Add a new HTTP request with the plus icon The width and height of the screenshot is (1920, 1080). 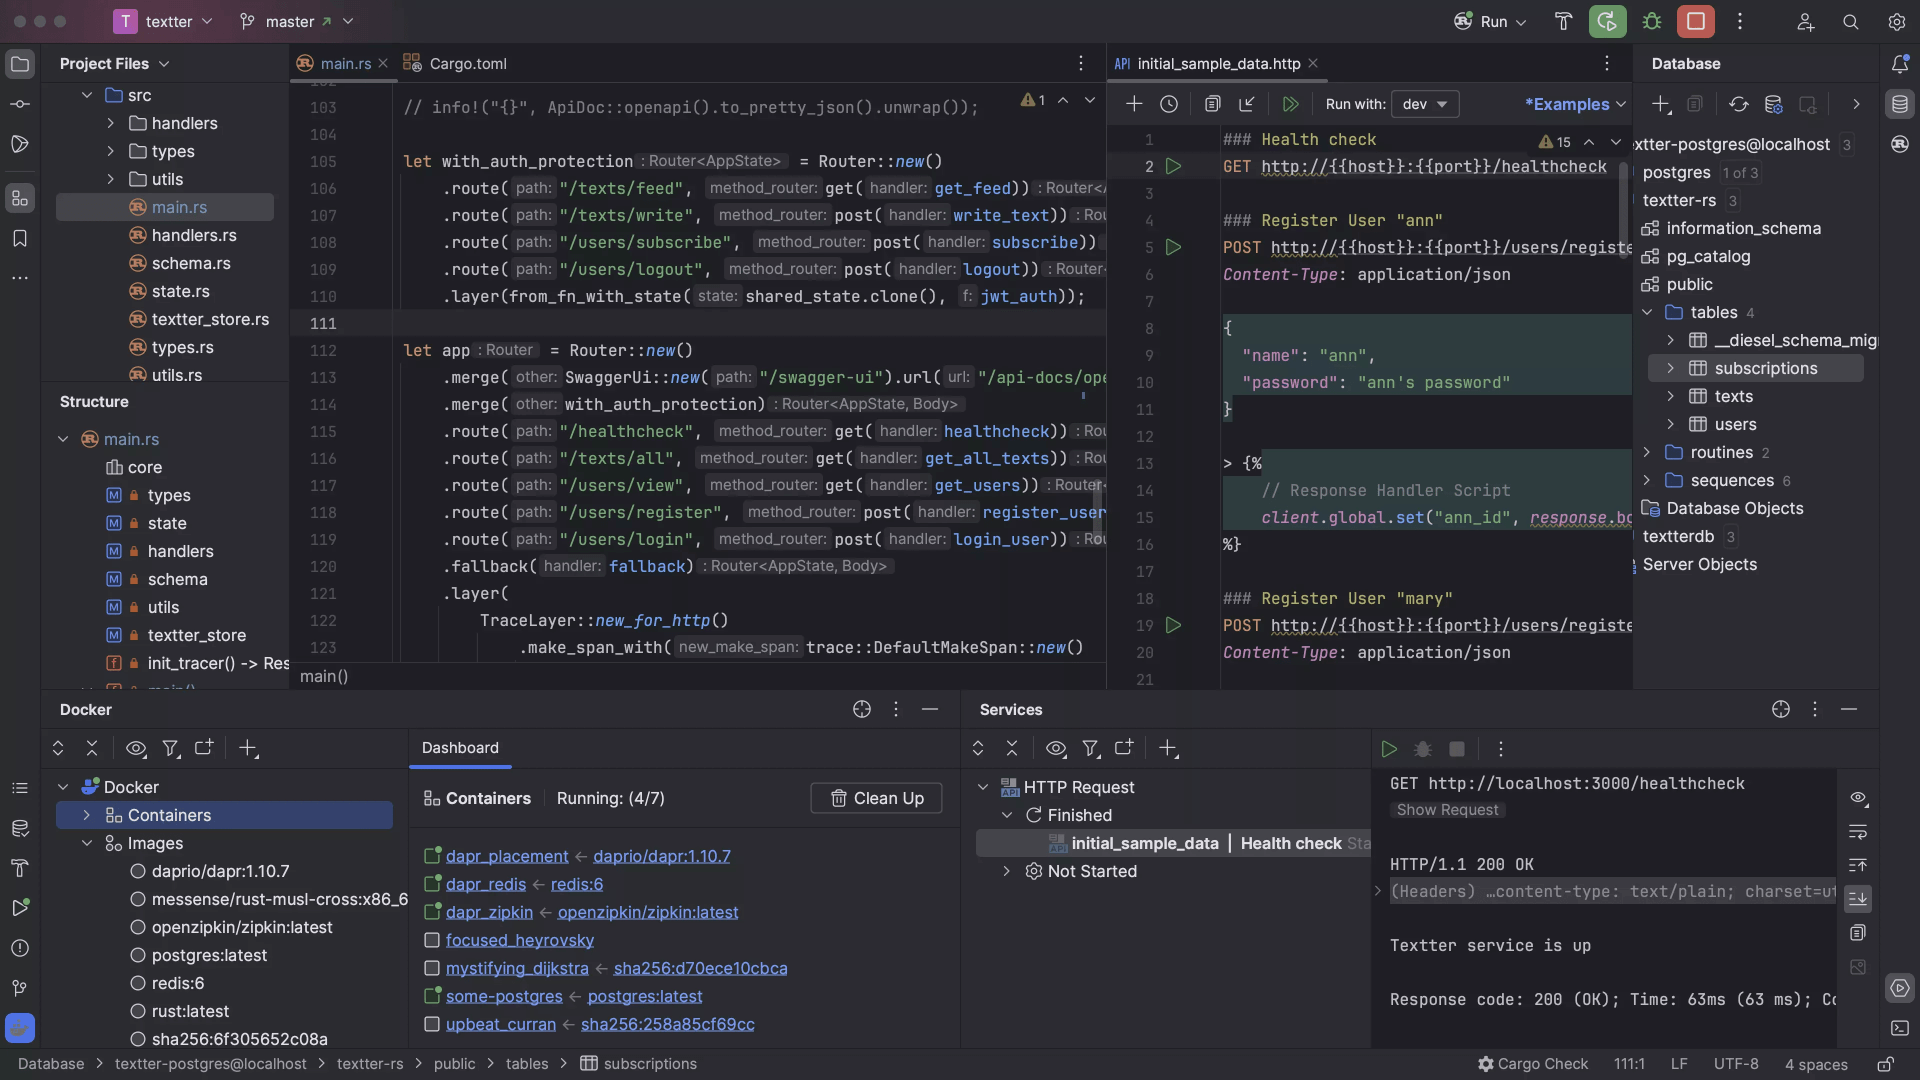pyautogui.click(x=1134, y=103)
